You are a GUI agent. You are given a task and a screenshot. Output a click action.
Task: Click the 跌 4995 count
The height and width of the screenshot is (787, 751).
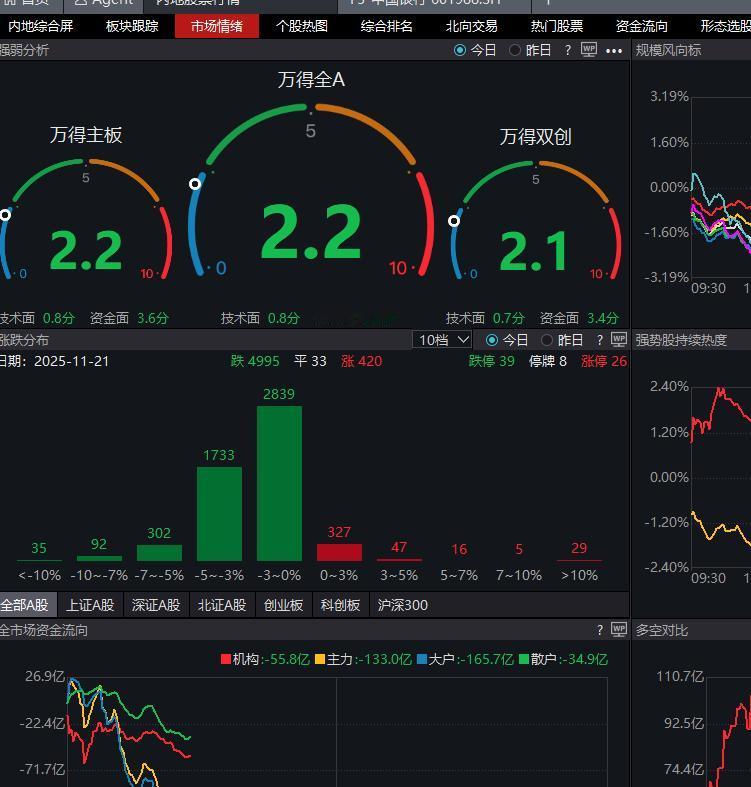(x=255, y=361)
